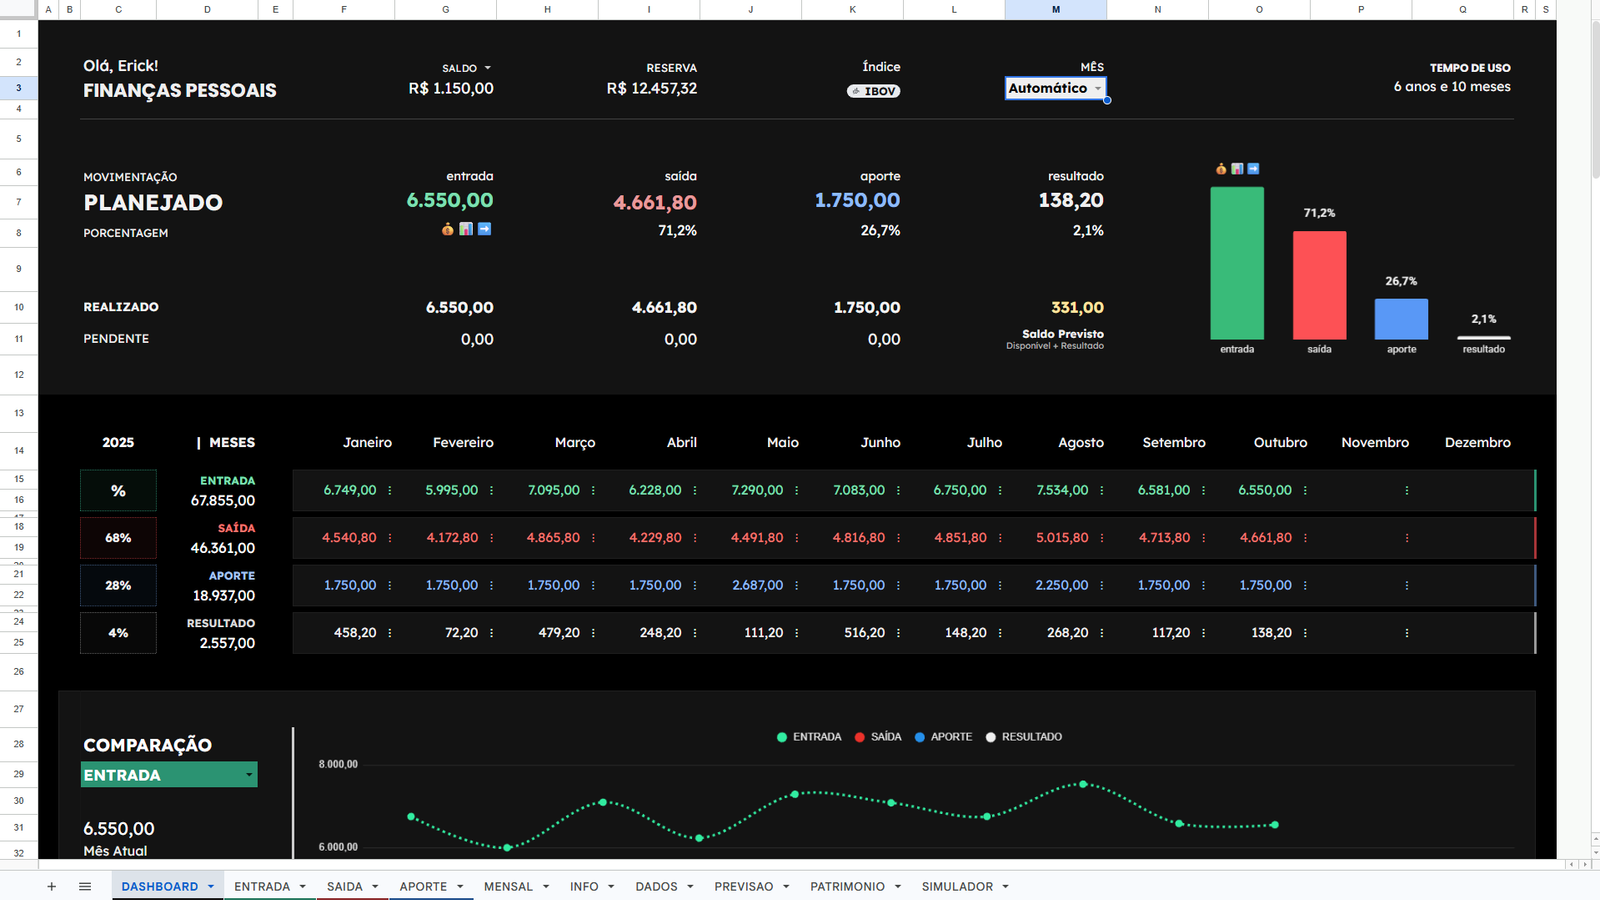Image resolution: width=1600 pixels, height=900 pixels.
Task: Click the 68% saída percentage box
Action: tap(118, 538)
